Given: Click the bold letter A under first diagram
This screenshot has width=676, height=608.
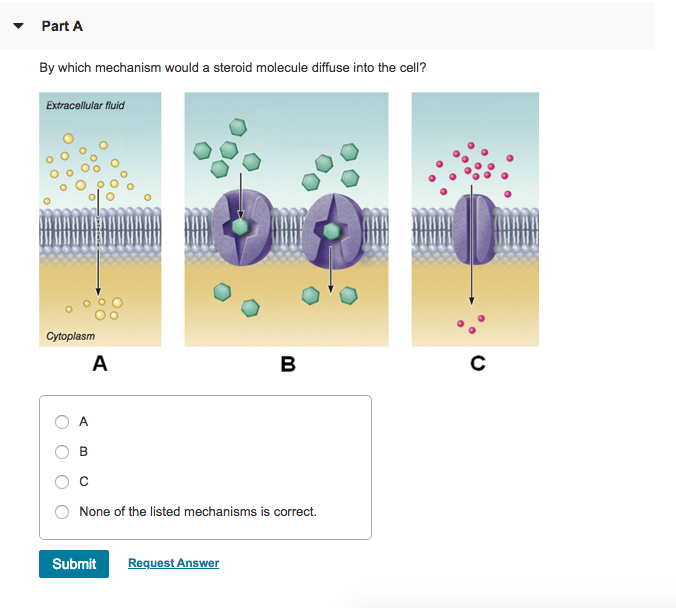Looking at the screenshot, I should click(99, 365).
